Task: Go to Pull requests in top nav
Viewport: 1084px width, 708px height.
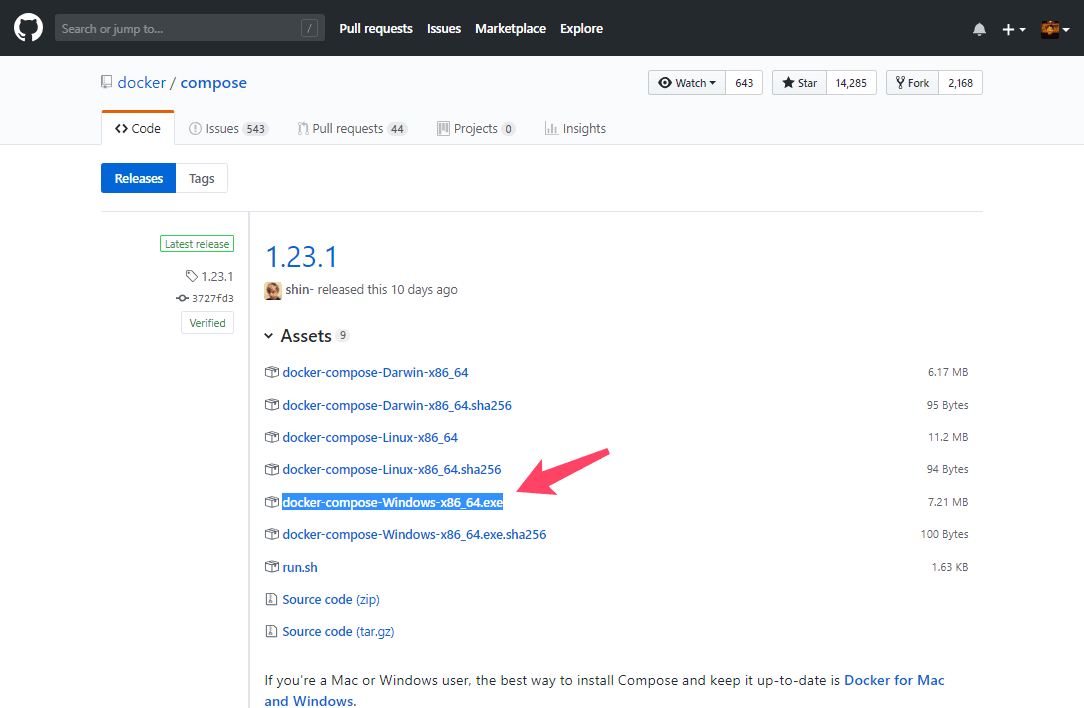Action: (x=375, y=28)
